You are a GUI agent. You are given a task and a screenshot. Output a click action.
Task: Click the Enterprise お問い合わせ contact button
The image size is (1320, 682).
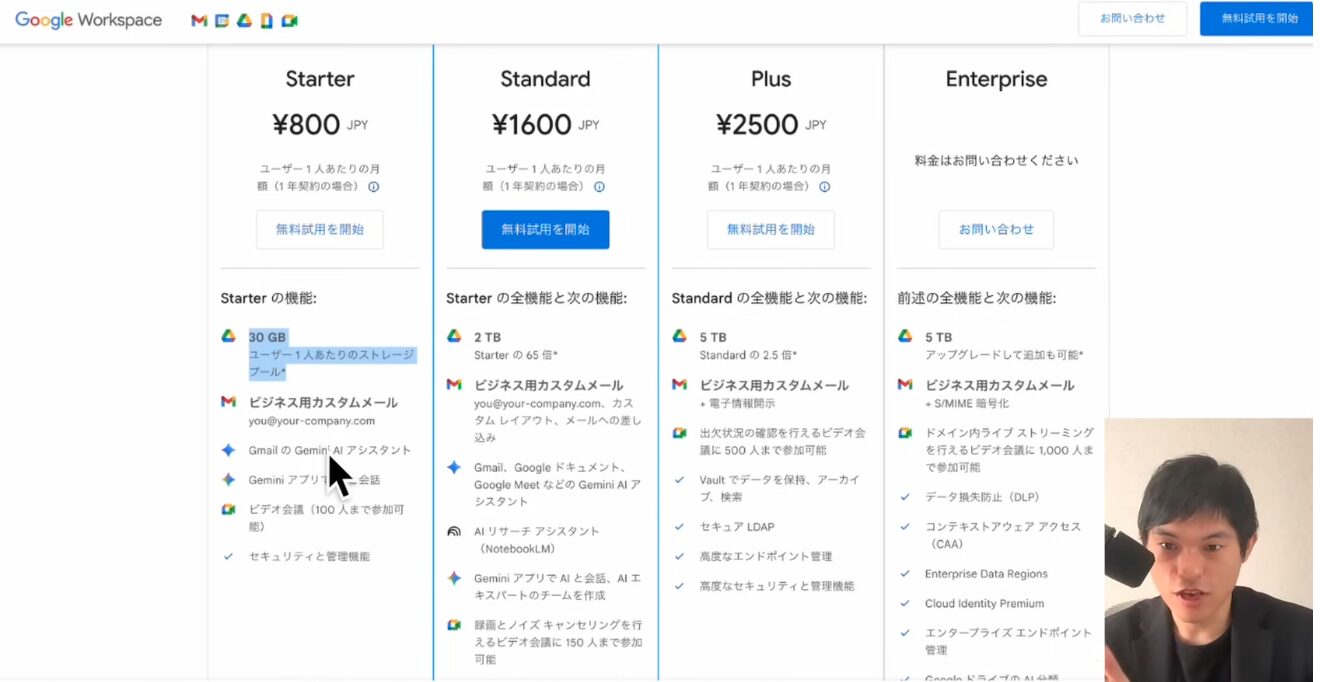point(996,229)
